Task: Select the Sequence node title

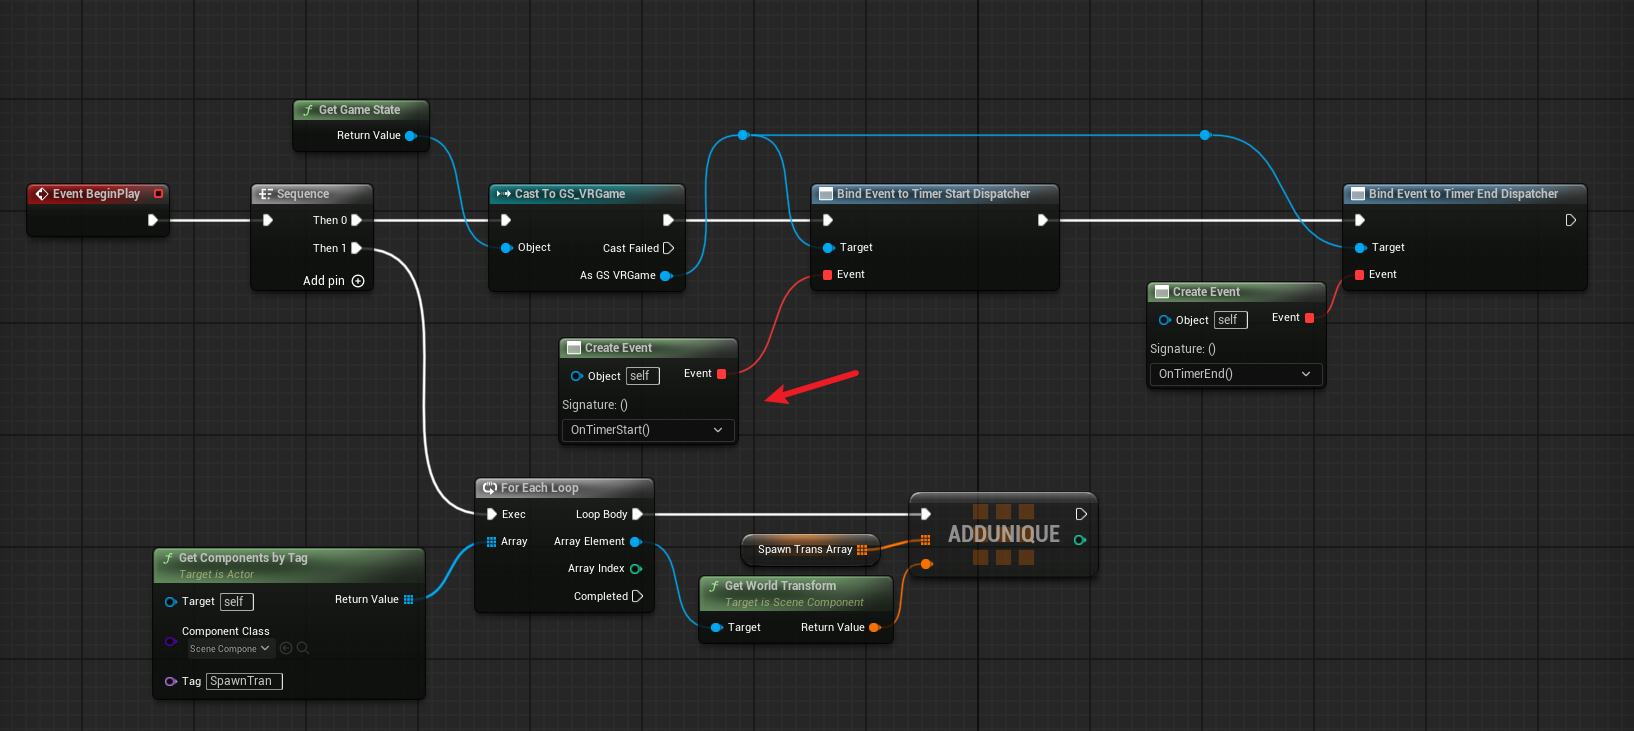Action: point(303,194)
